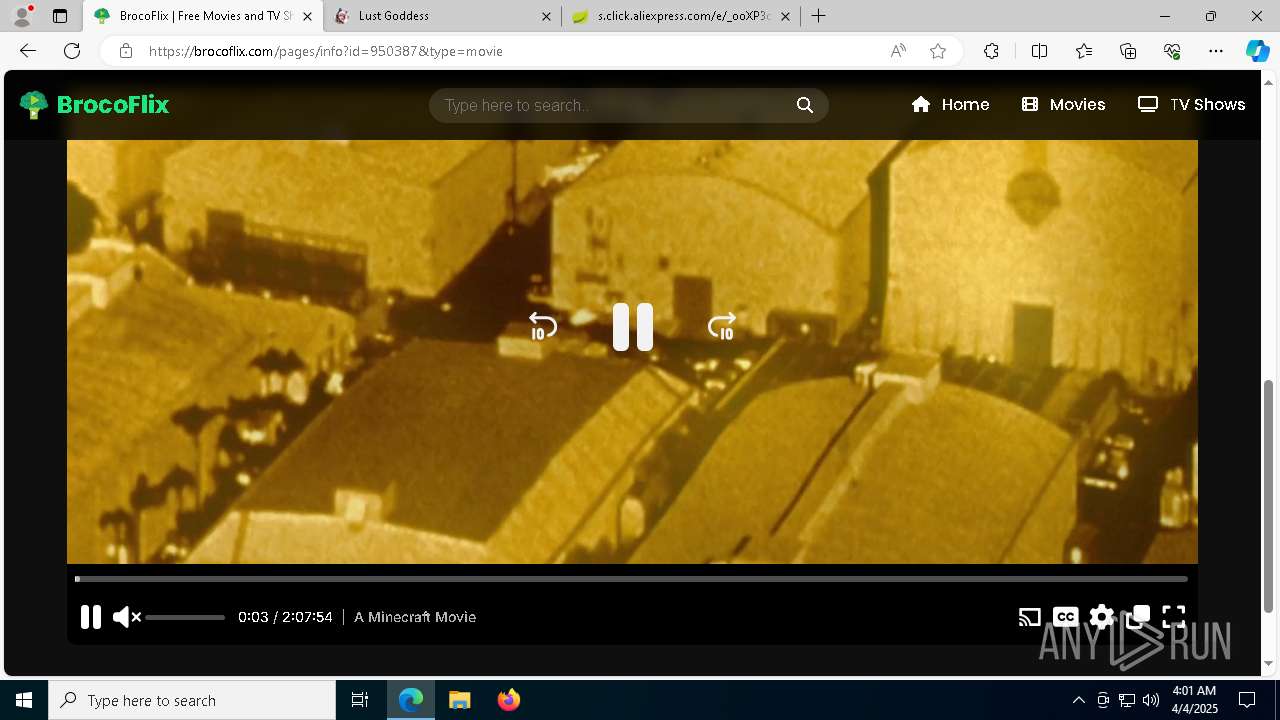Open Browser essentials
Viewport: 1280px width, 720px height.
pyautogui.click(x=1172, y=51)
